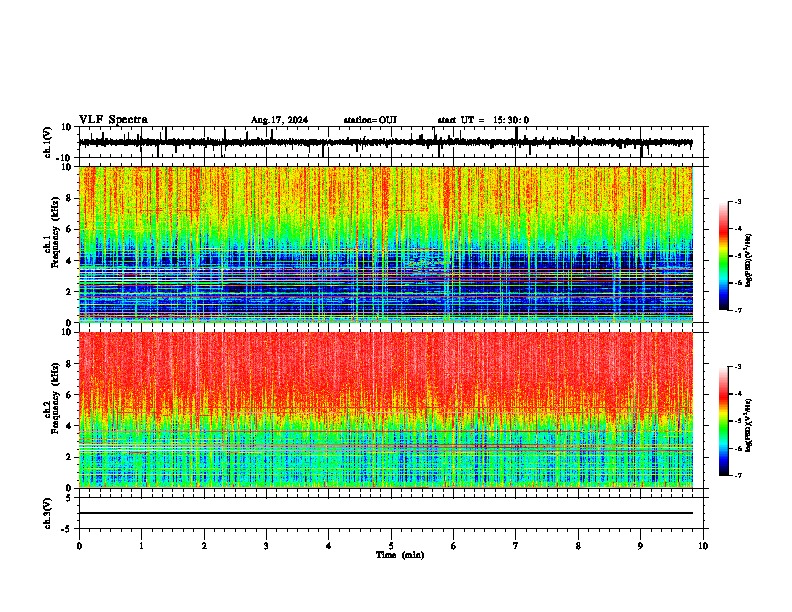
Task: Click the 'ch.1(V)' waveform axis label
Action: coord(48,142)
